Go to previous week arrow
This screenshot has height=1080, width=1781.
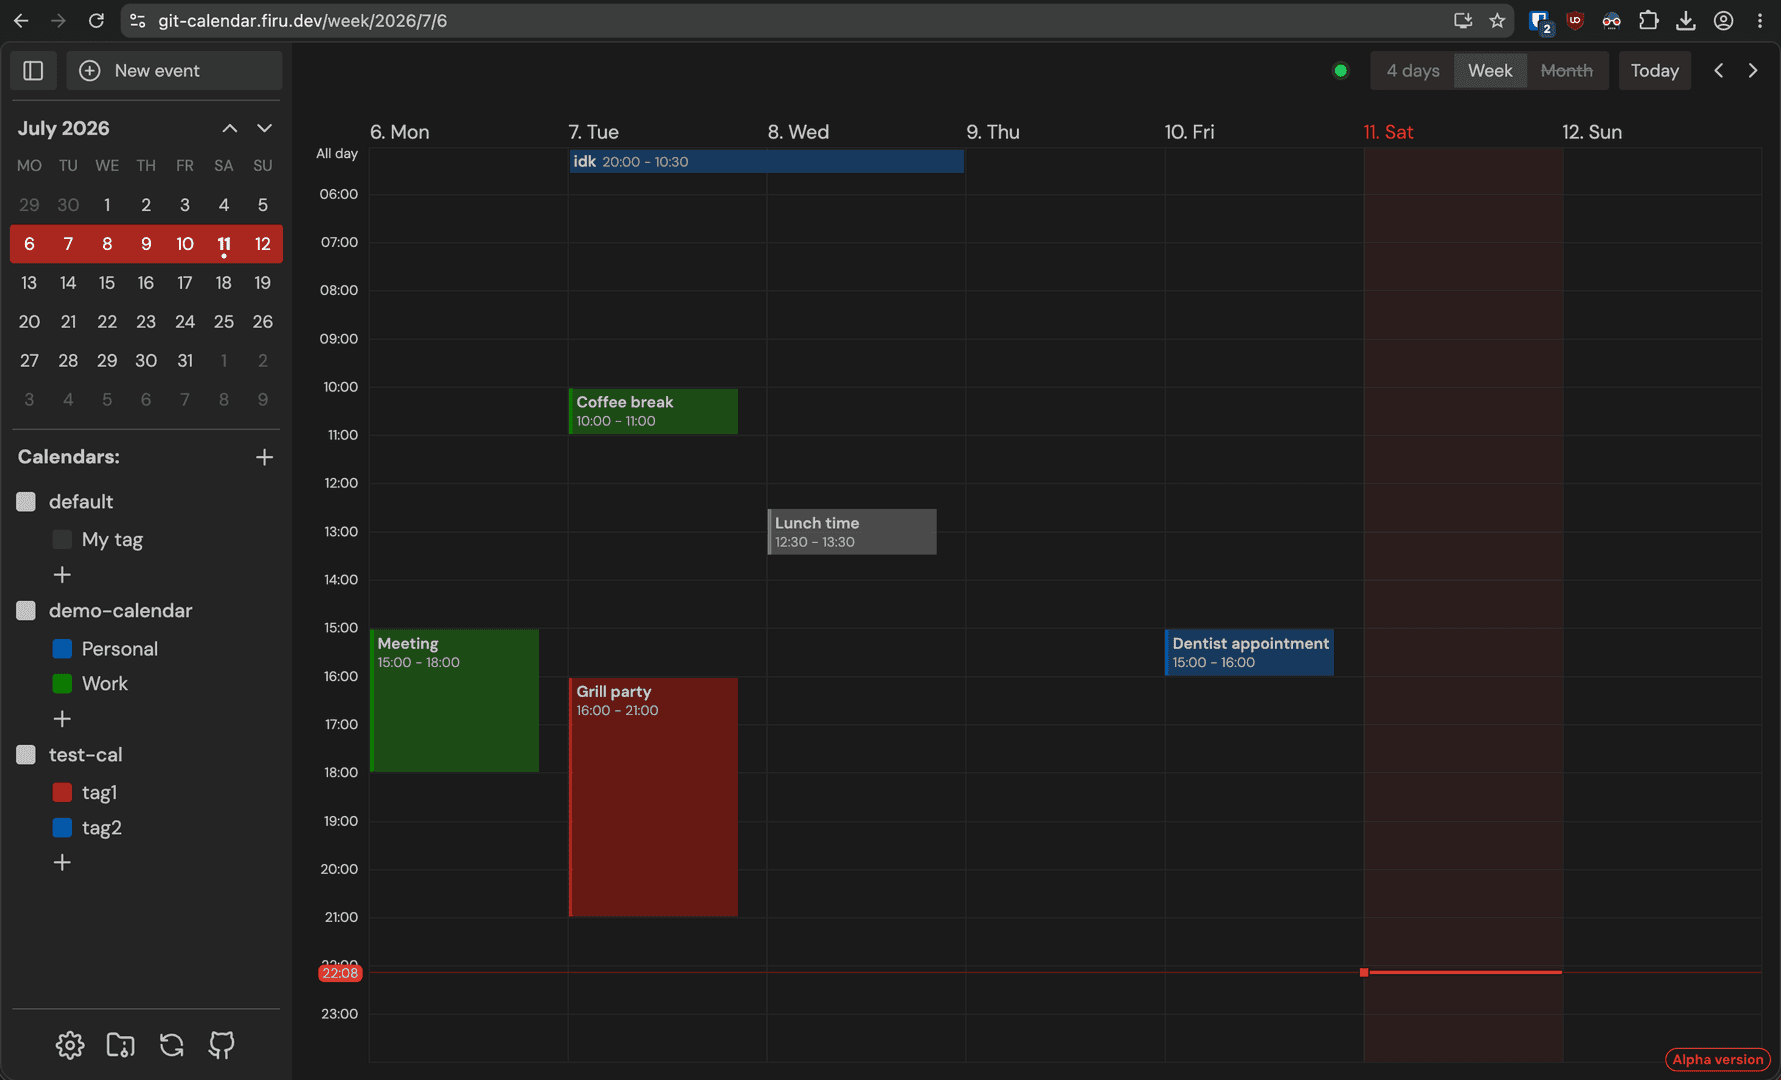pyautogui.click(x=1718, y=71)
